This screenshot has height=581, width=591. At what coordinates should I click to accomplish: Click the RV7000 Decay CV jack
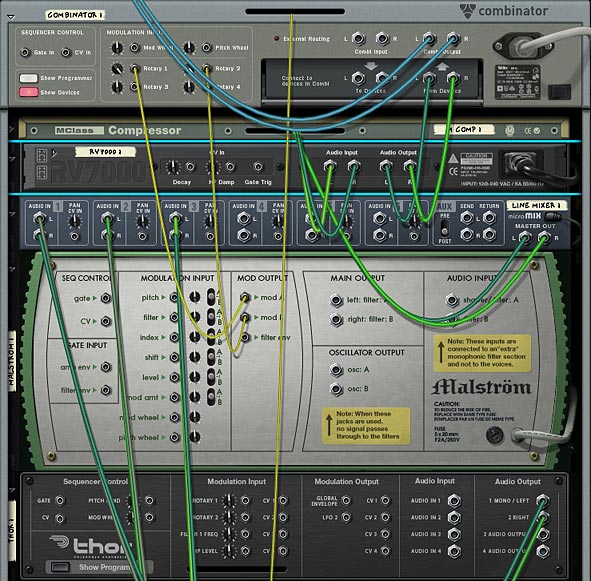190,166
